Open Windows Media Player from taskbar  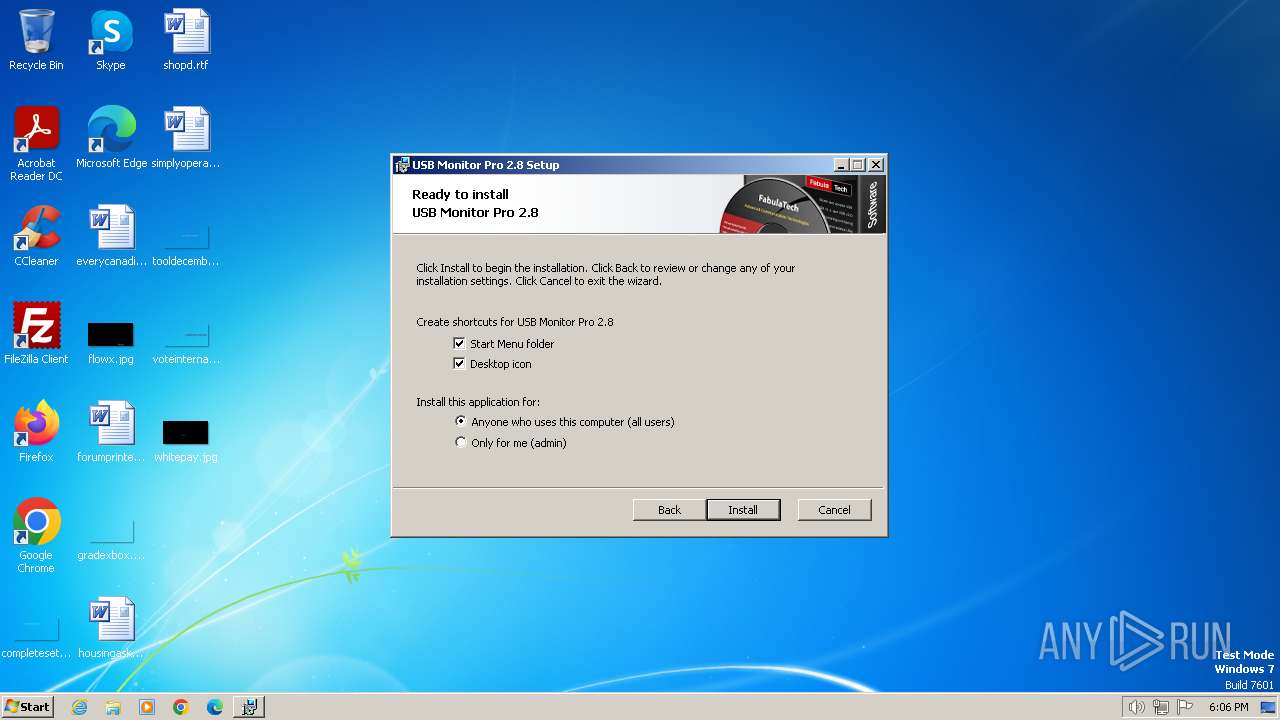tap(147, 707)
